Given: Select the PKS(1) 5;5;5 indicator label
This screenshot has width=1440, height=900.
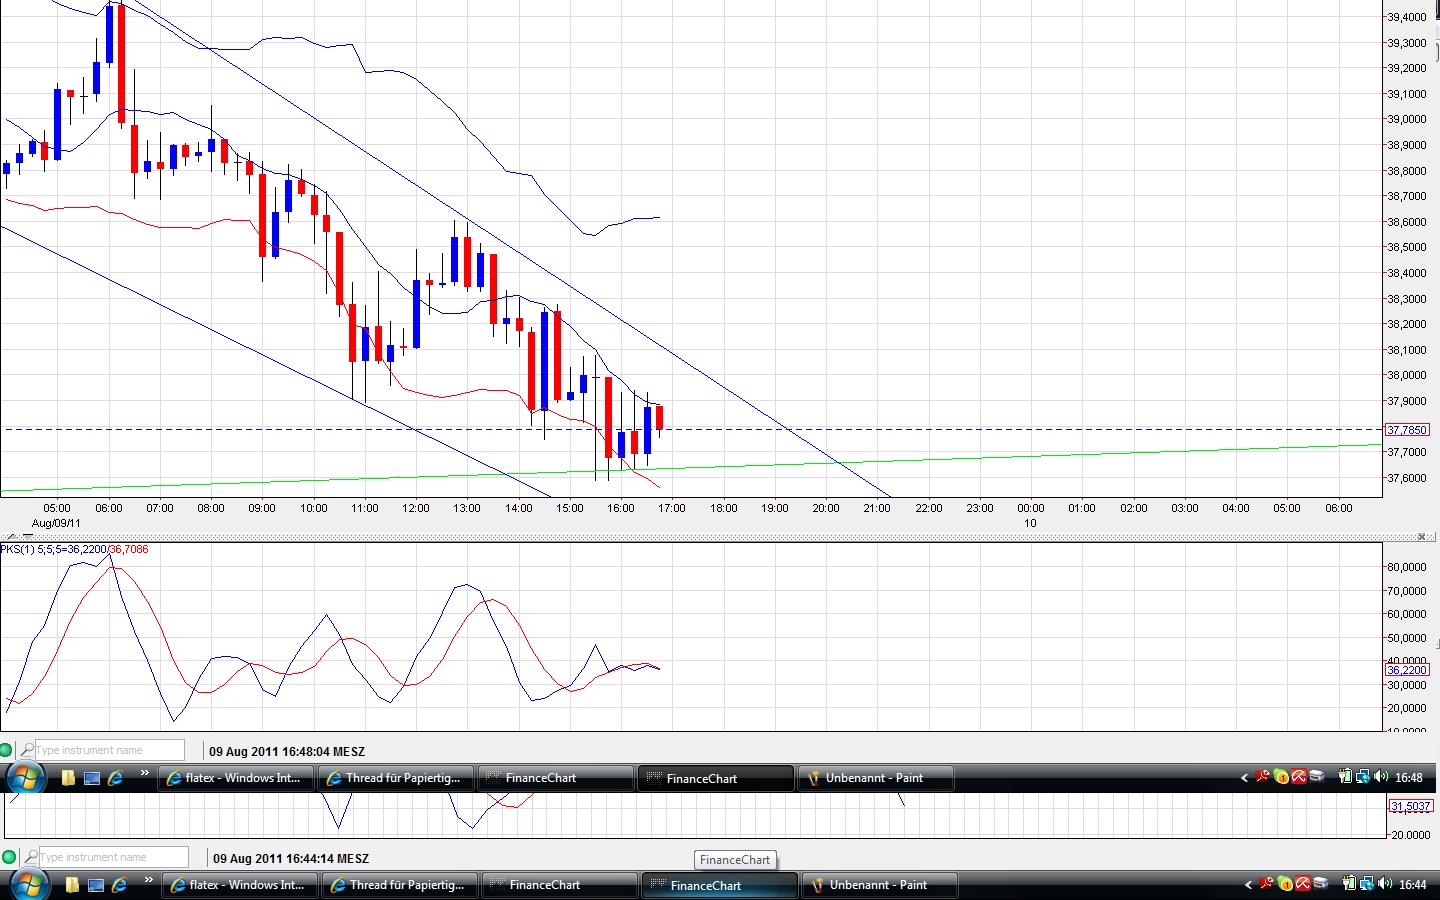Looking at the screenshot, I should click(x=74, y=549).
